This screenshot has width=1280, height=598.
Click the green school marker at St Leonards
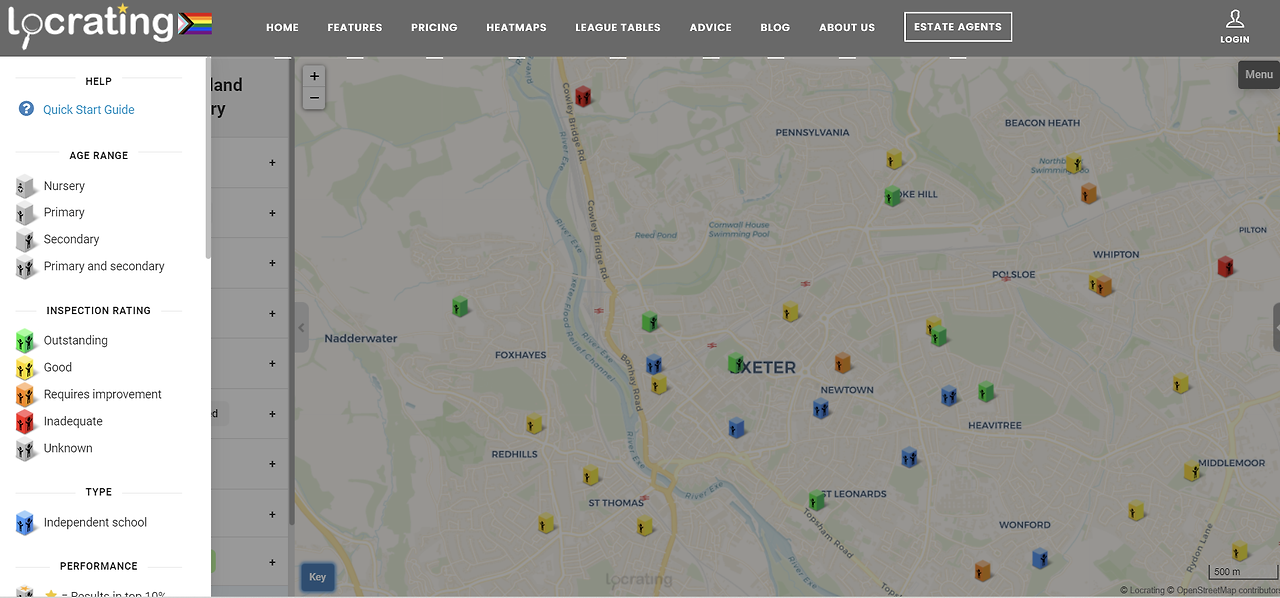click(x=817, y=501)
